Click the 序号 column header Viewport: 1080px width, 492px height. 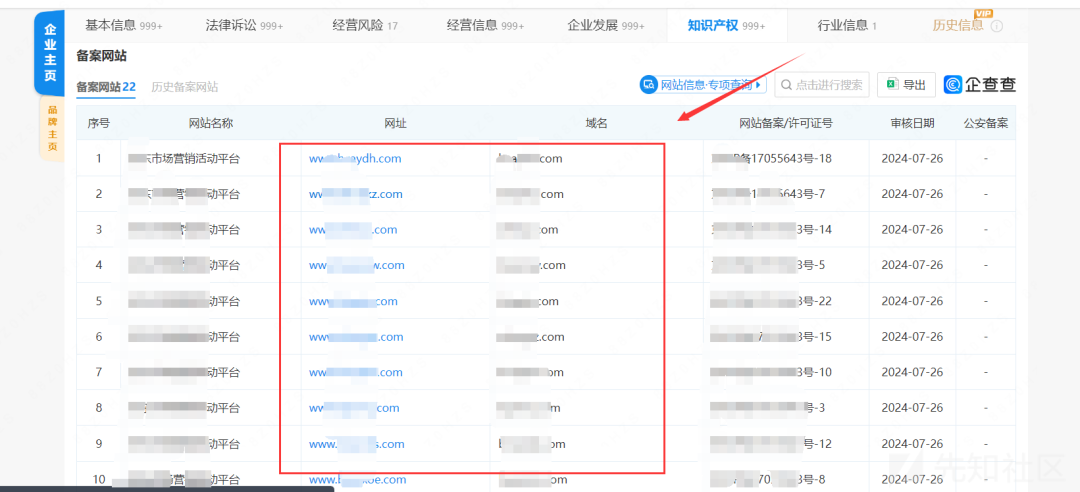click(98, 123)
